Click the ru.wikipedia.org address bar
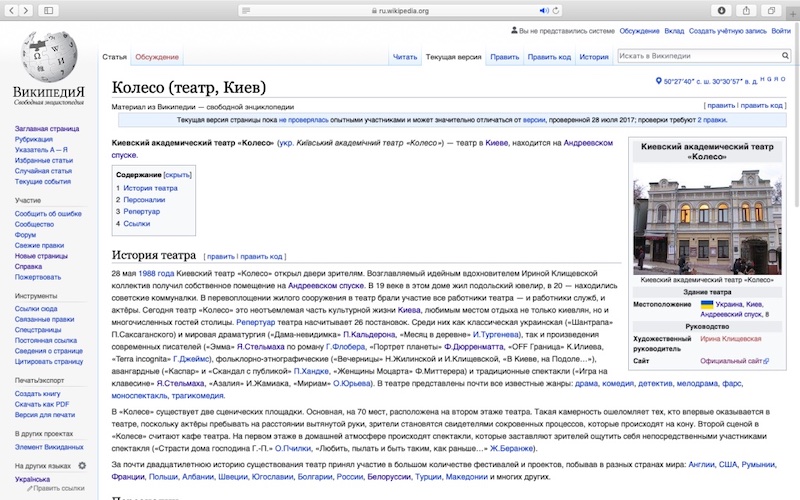 400,10
